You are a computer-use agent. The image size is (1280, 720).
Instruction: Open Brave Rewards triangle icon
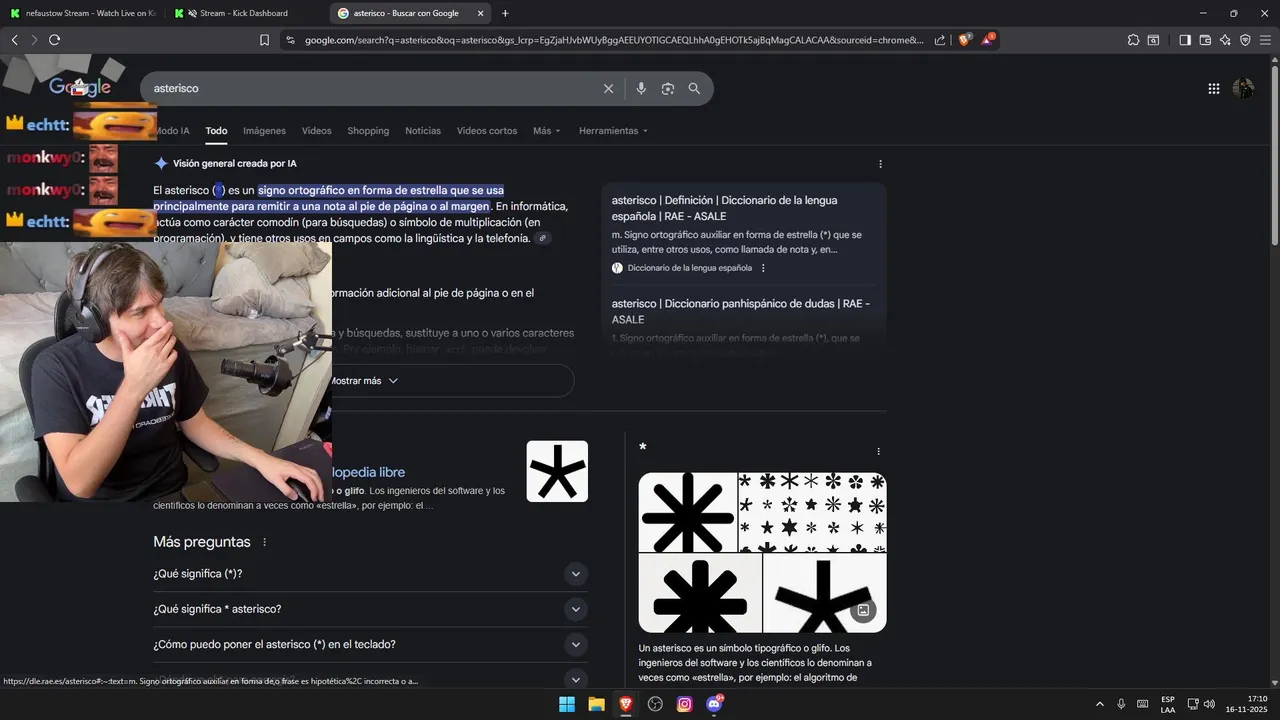(988, 40)
